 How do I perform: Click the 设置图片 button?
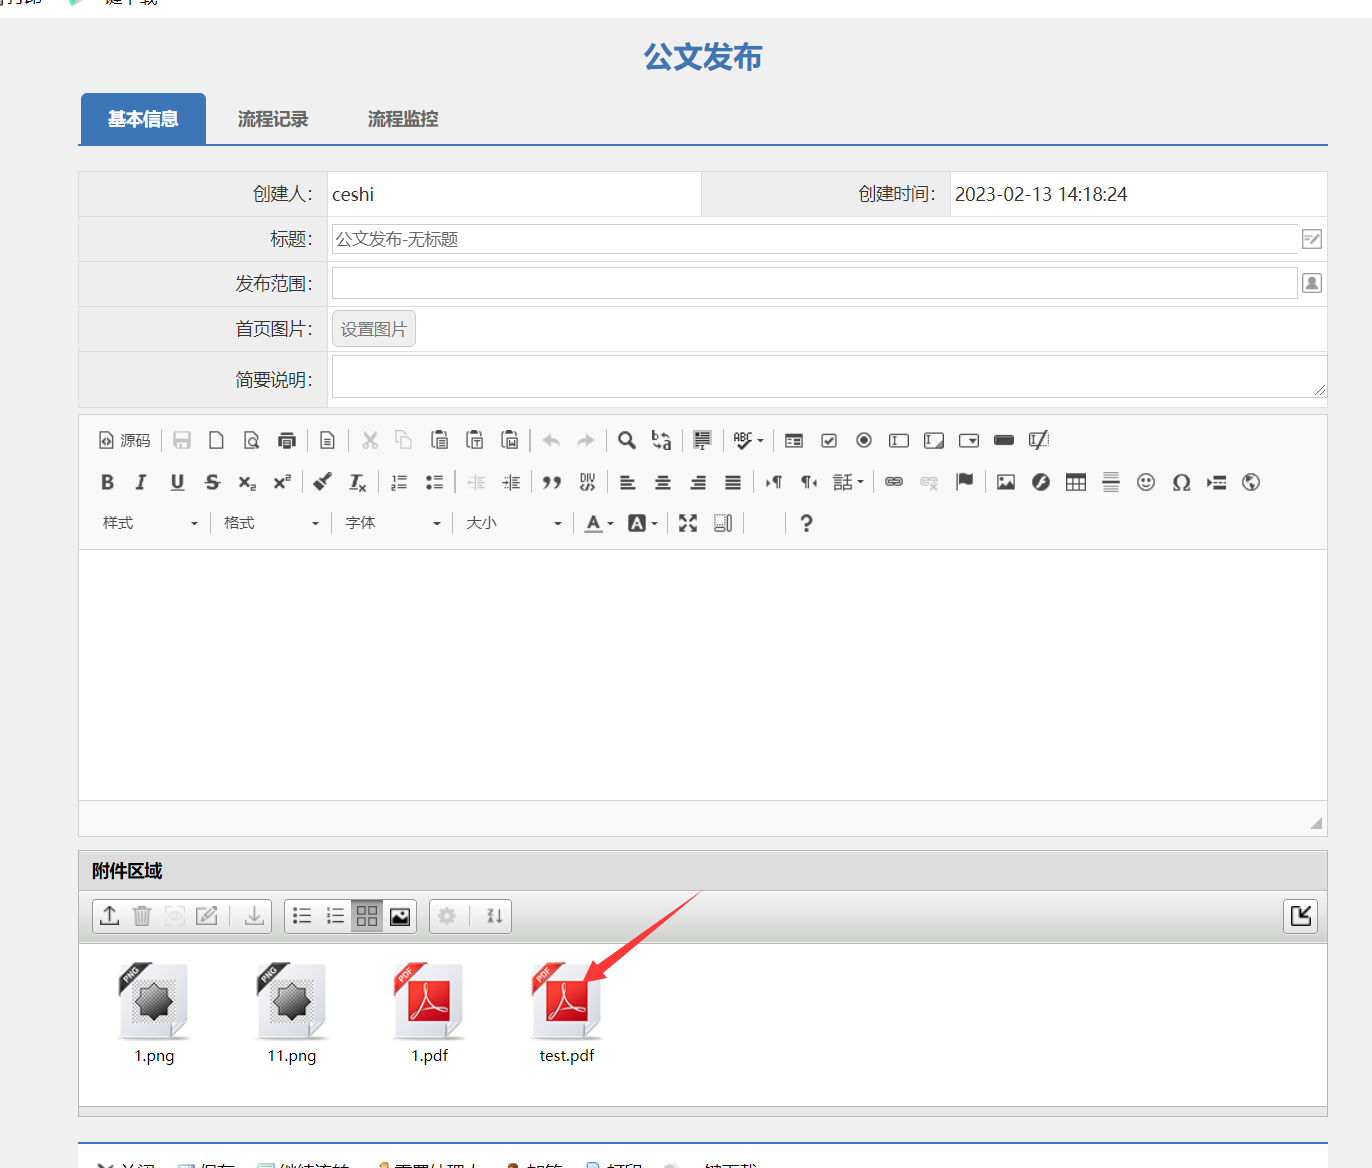(x=374, y=329)
